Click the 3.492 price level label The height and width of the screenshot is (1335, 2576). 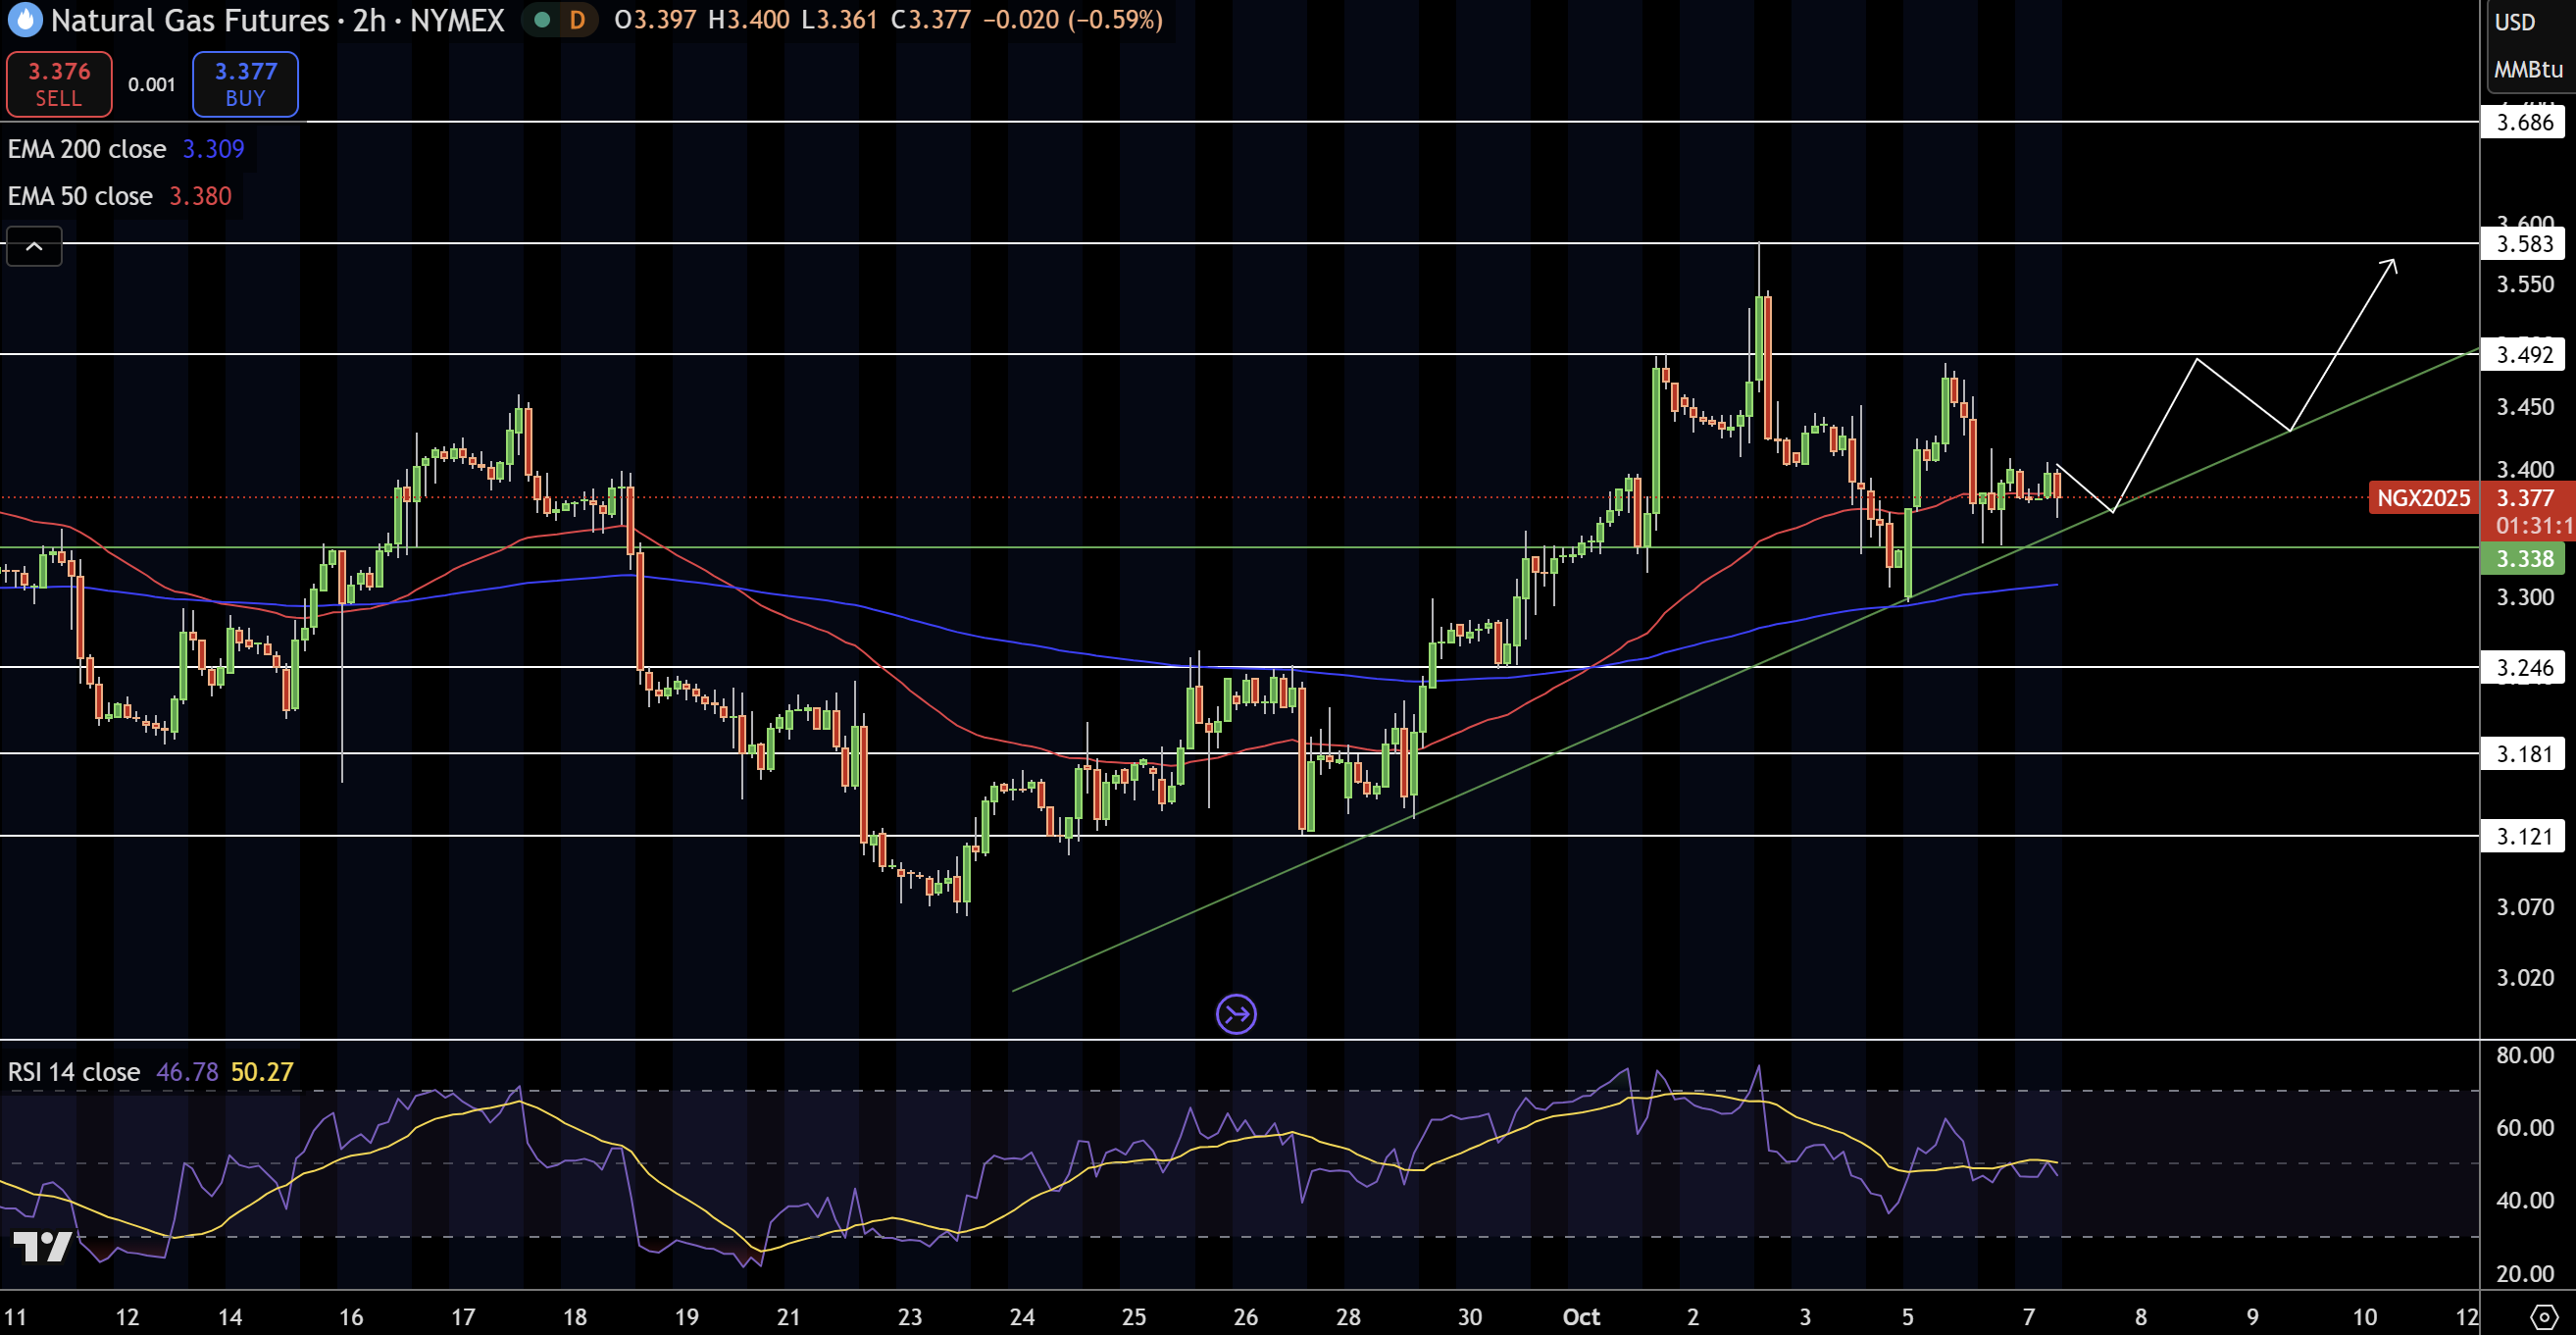[2524, 355]
